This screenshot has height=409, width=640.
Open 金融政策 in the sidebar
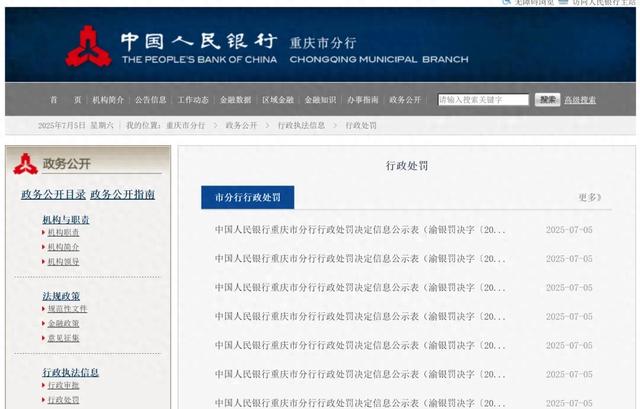click(x=63, y=323)
